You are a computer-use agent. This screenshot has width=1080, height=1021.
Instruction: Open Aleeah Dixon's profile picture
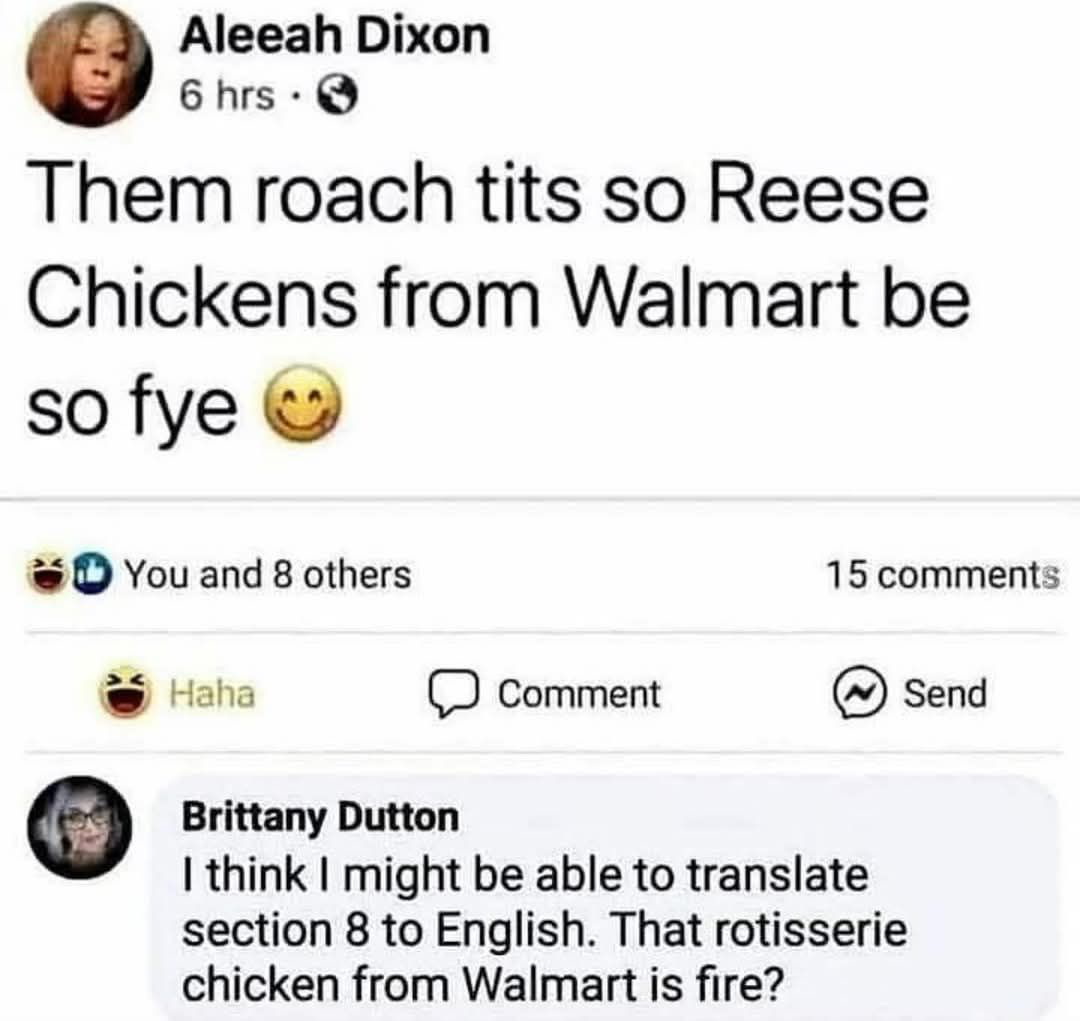coord(89,65)
